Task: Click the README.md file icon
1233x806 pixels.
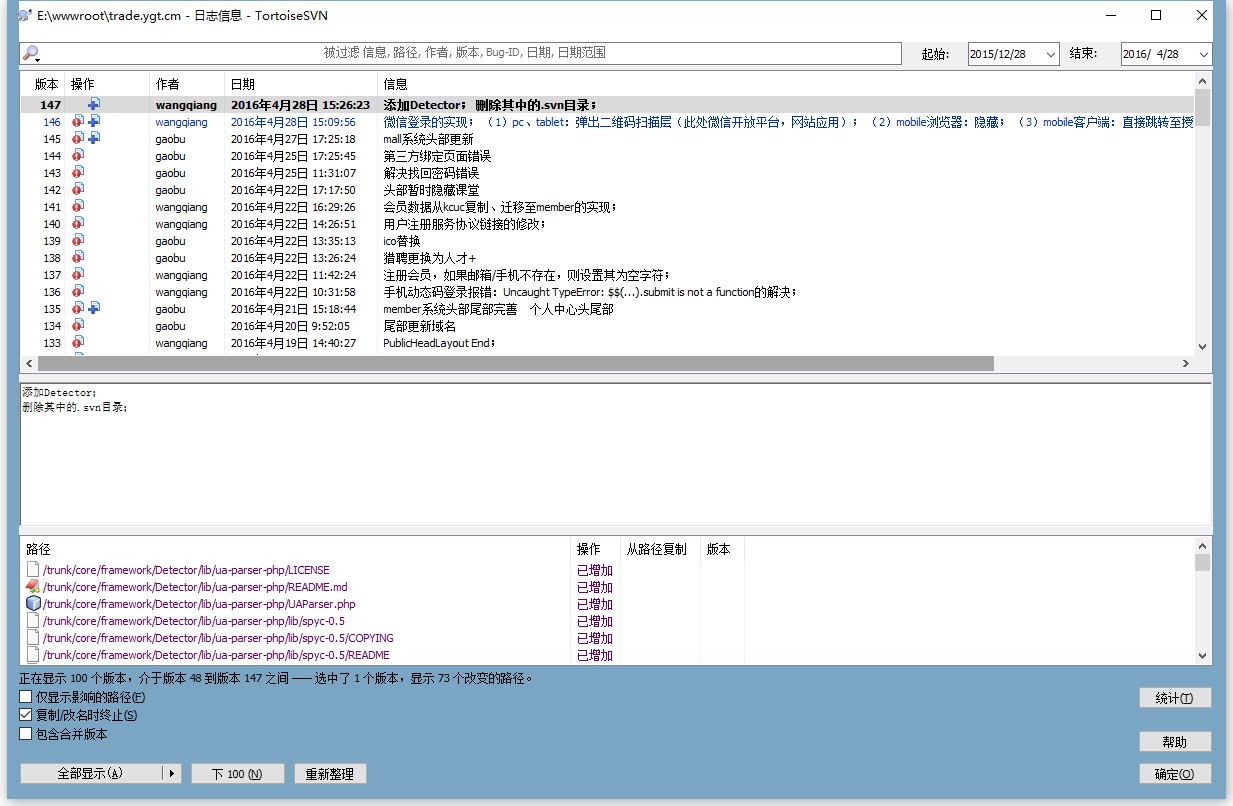Action: pos(33,587)
